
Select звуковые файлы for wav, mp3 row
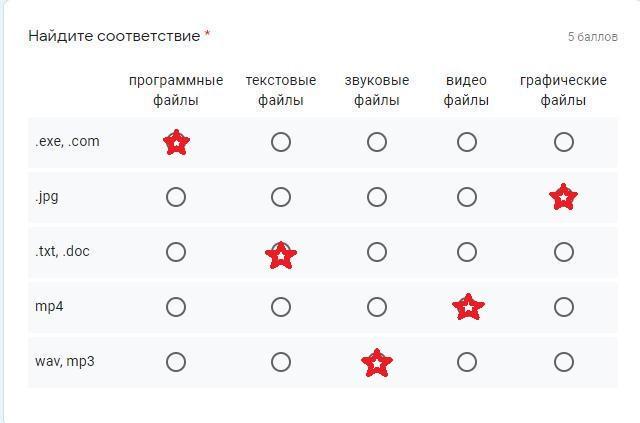(376, 362)
